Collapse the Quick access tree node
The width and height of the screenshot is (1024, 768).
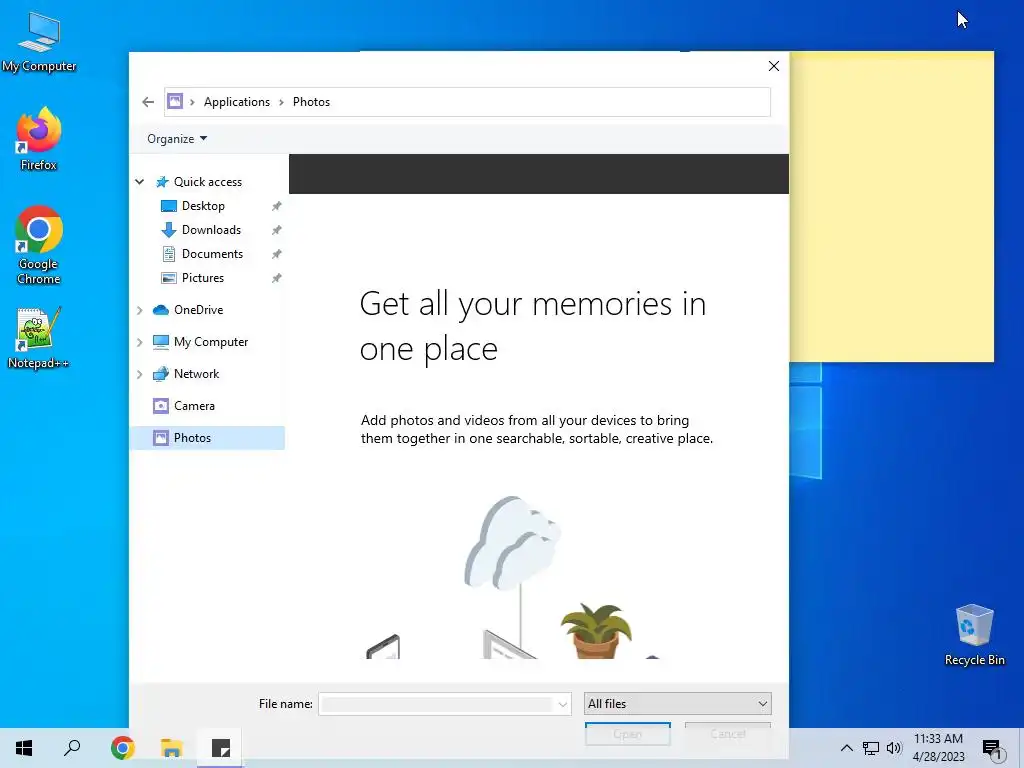tap(140, 182)
